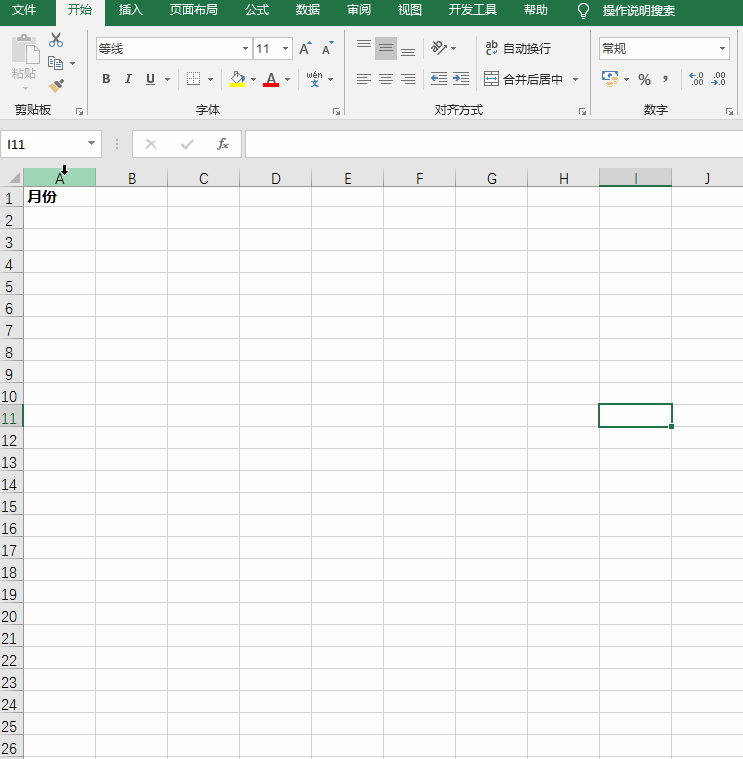Click the confirm checkmark in formula bar
The height and width of the screenshot is (759, 743).
tap(187, 144)
